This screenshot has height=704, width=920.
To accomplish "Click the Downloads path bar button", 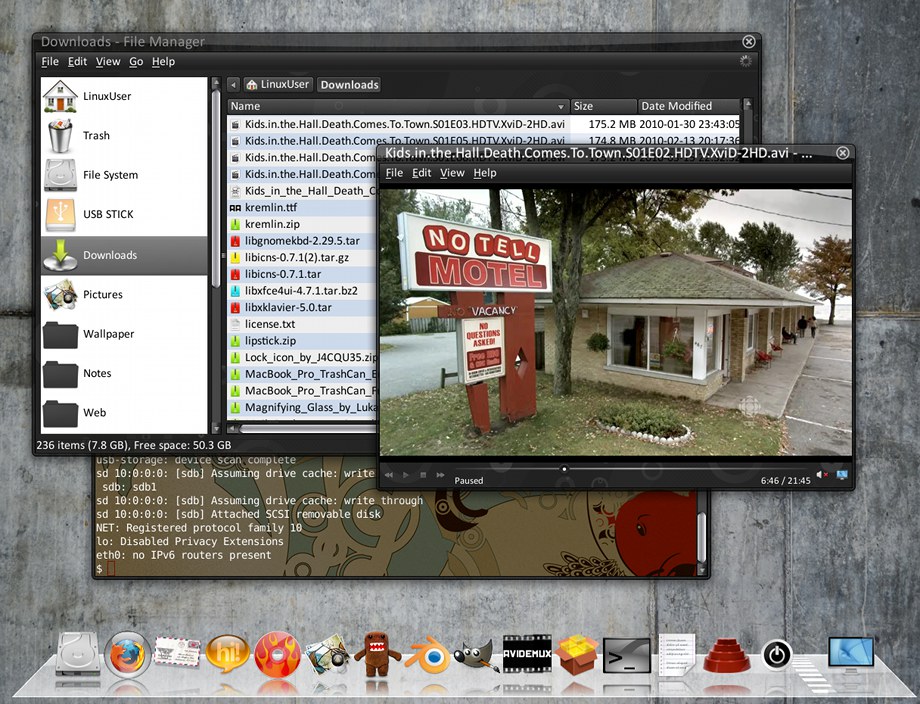I will pos(349,85).
